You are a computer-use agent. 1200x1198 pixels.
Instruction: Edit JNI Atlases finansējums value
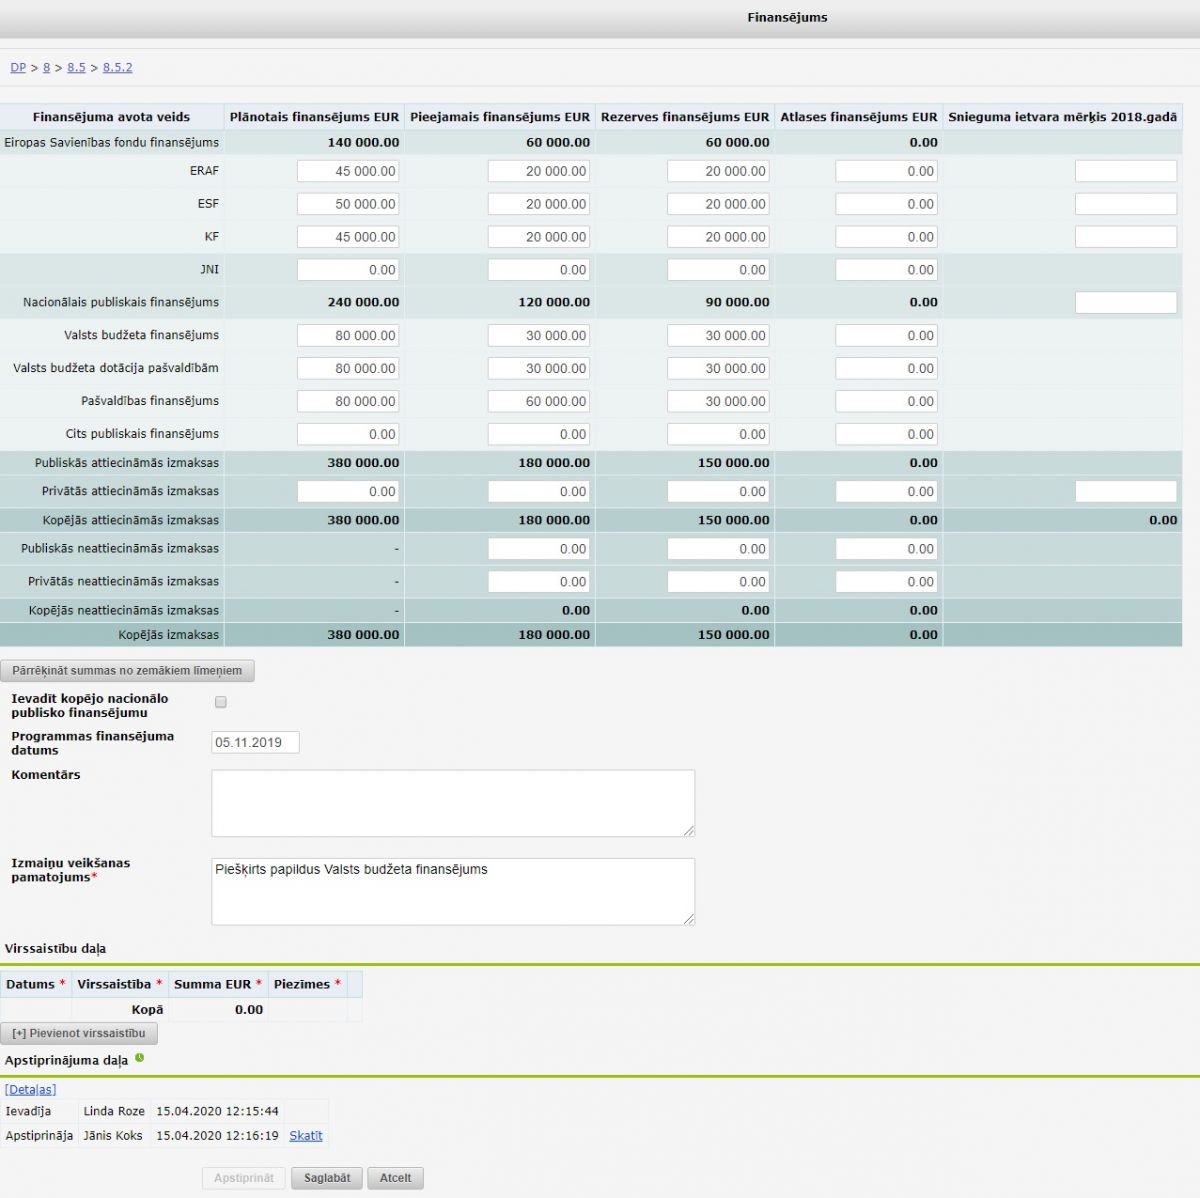(x=886, y=270)
